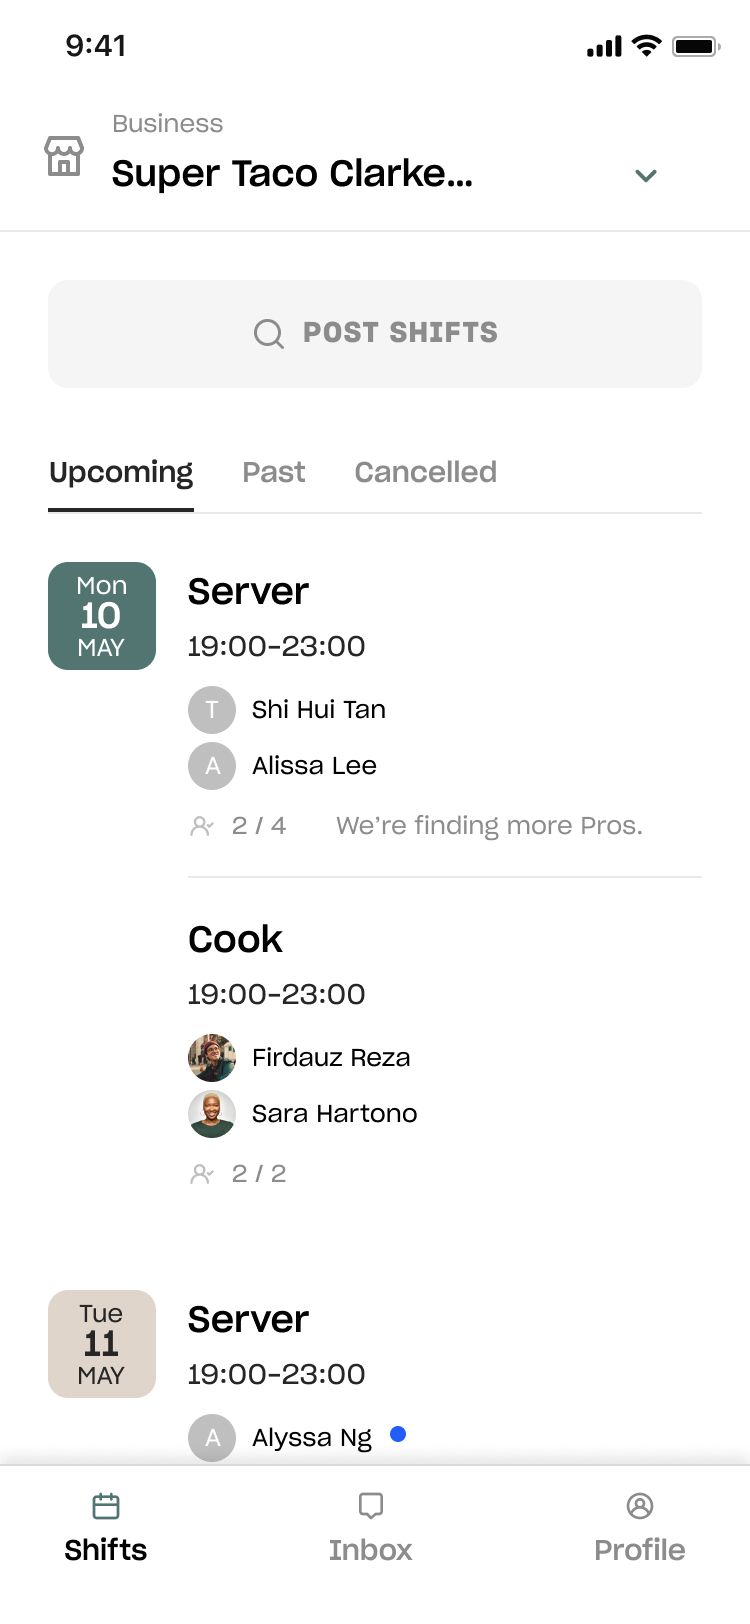The image size is (750, 1624).
Task: Open Alissa Lee's avatar
Action: pos(212,766)
